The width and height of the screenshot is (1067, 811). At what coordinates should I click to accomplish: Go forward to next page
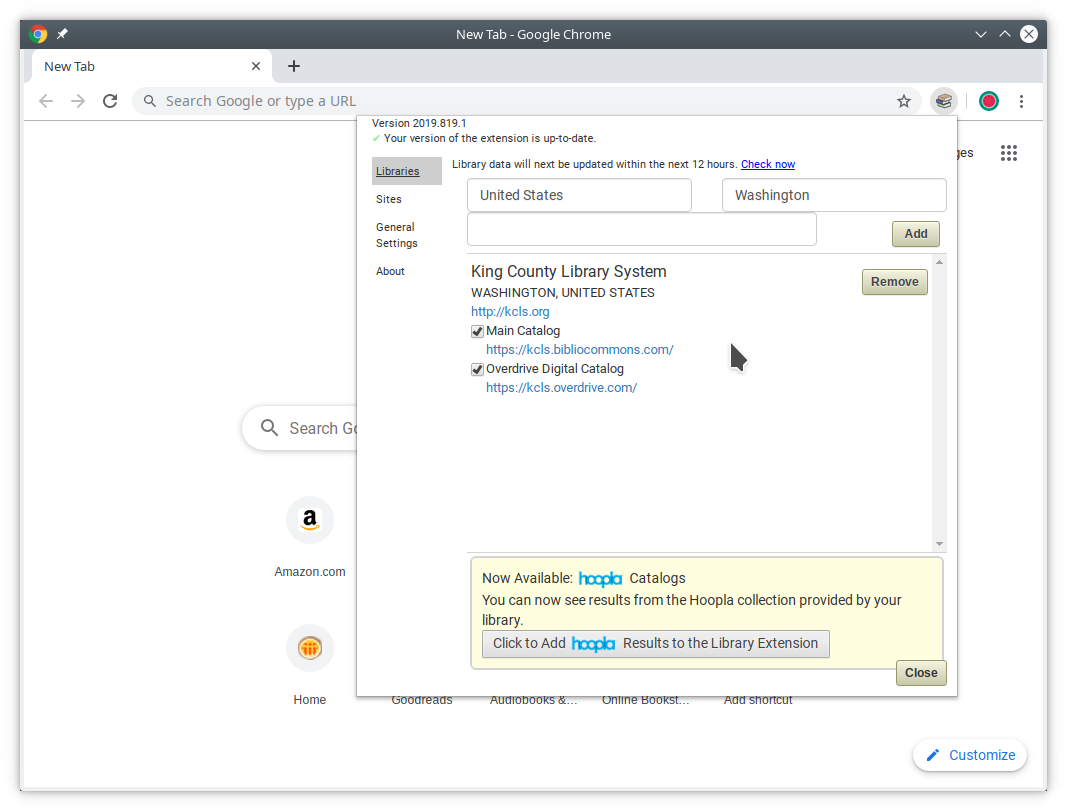[78, 101]
